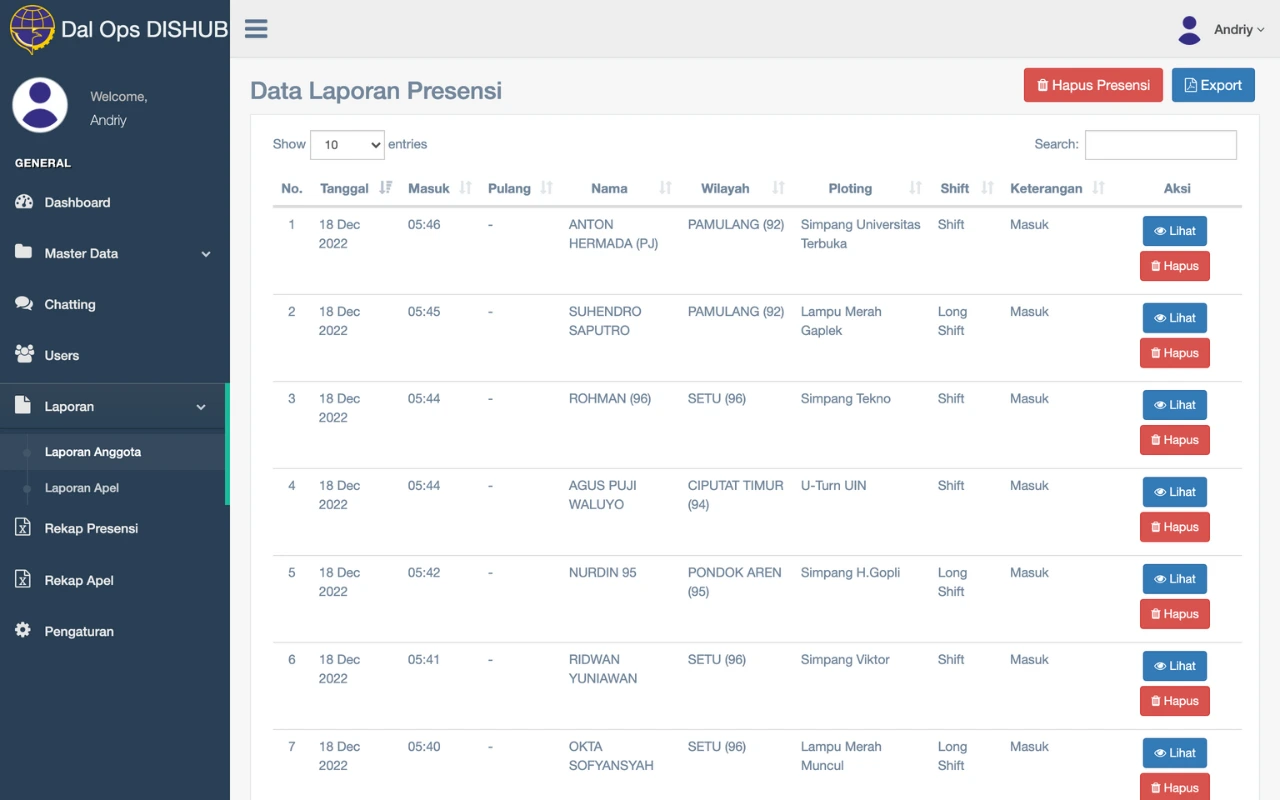Image resolution: width=1280 pixels, height=800 pixels.
Task: Sort table by Nama column
Action: [x=609, y=188]
